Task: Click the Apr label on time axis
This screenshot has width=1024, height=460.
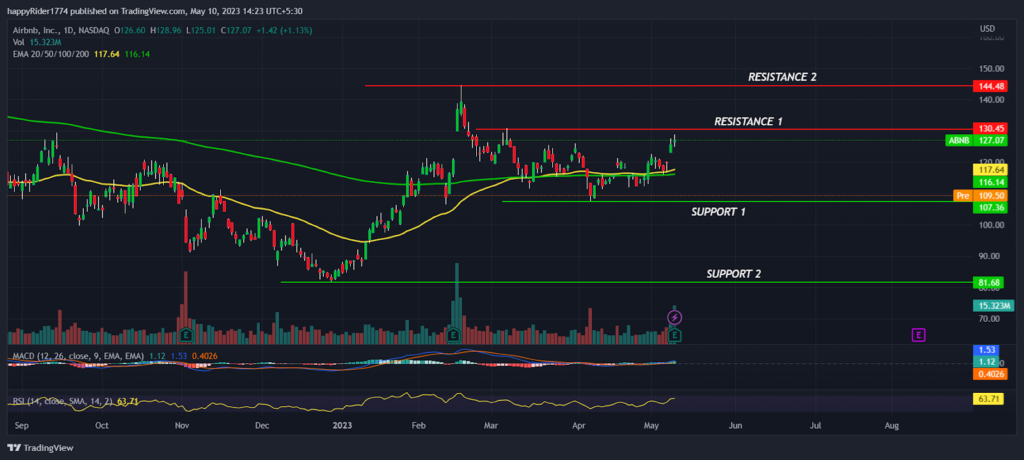Action: point(579,425)
